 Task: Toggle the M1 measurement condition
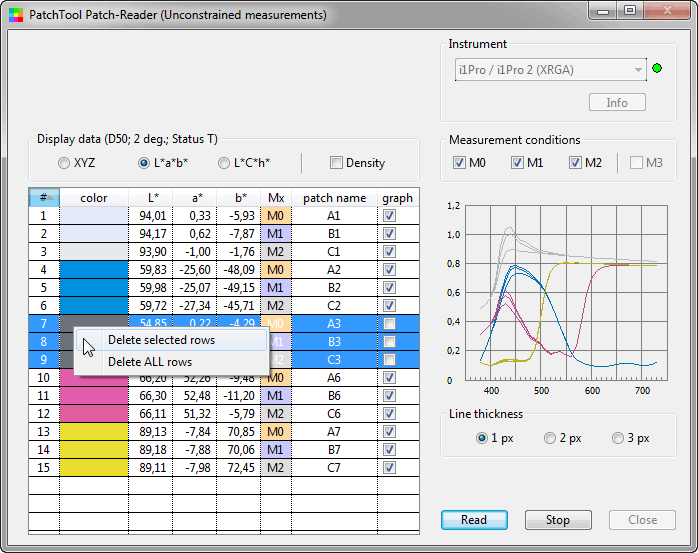click(517, 163)
